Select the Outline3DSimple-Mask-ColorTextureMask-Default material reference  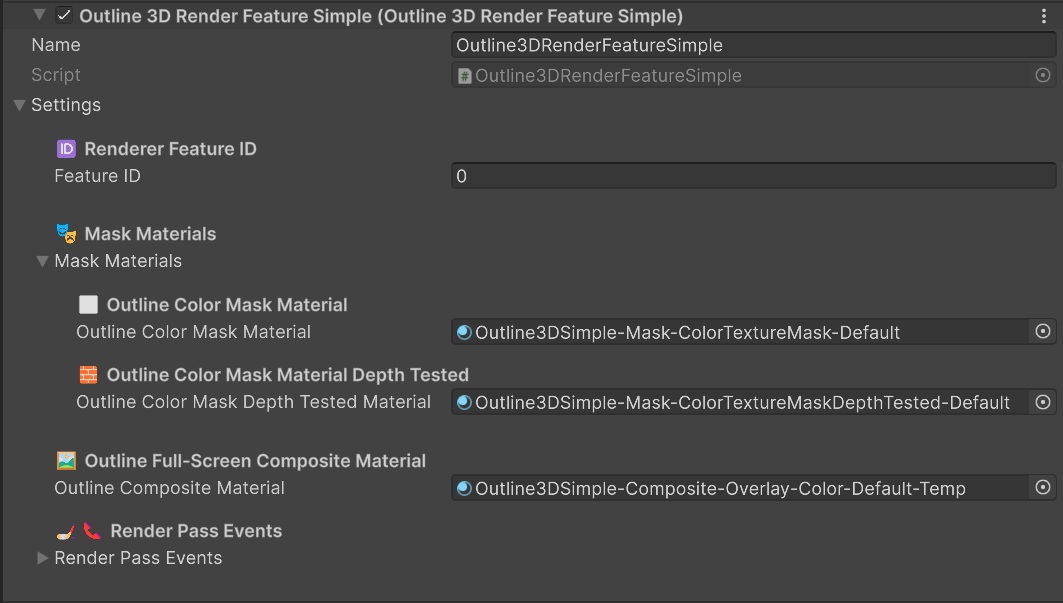pyautogui.click(x=740, y=332)
